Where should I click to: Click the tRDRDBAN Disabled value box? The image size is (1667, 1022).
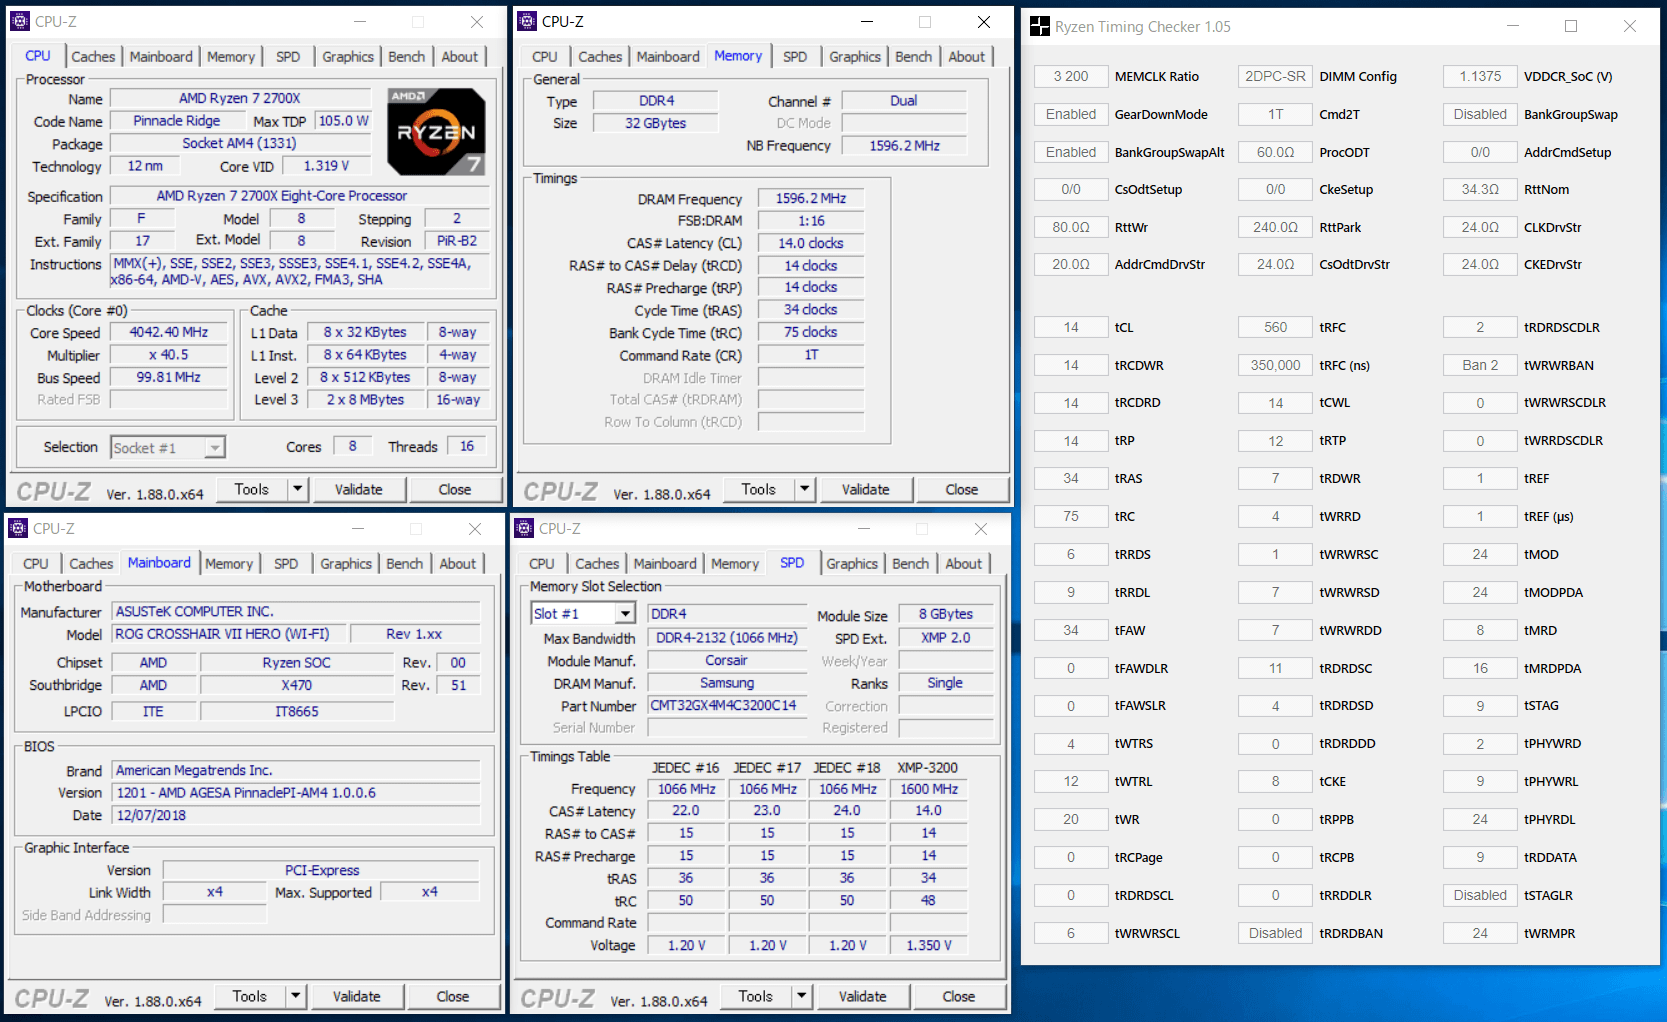tap(1275, 933)
